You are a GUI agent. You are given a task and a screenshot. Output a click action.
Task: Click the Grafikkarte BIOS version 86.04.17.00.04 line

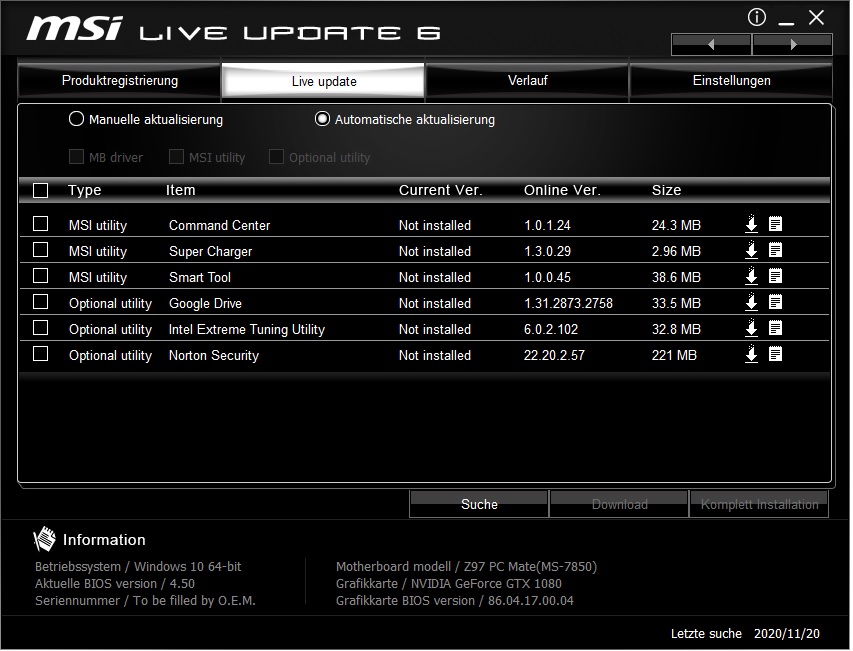pos(455,601)
